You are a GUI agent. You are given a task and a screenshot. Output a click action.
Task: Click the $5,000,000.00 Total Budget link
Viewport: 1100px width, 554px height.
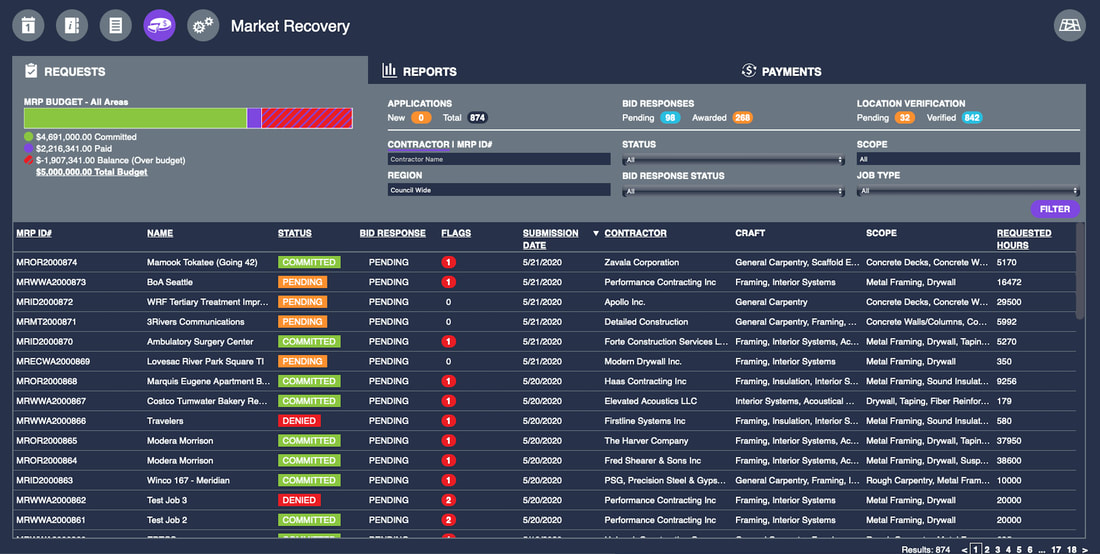pyautogui.click(x=91, y=172)
